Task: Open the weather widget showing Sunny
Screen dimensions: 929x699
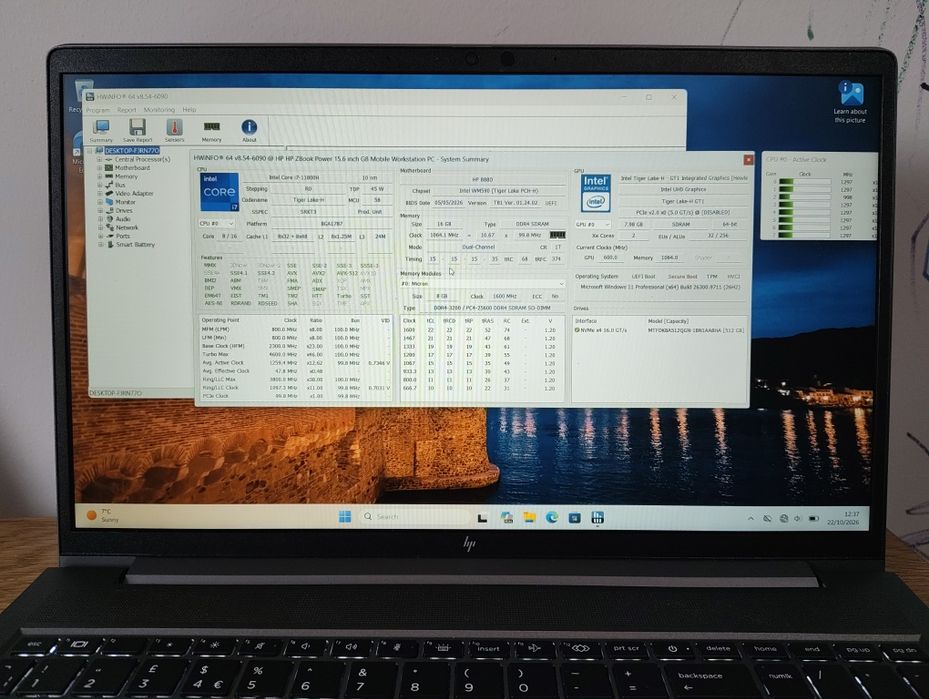Action: point(104,515)
